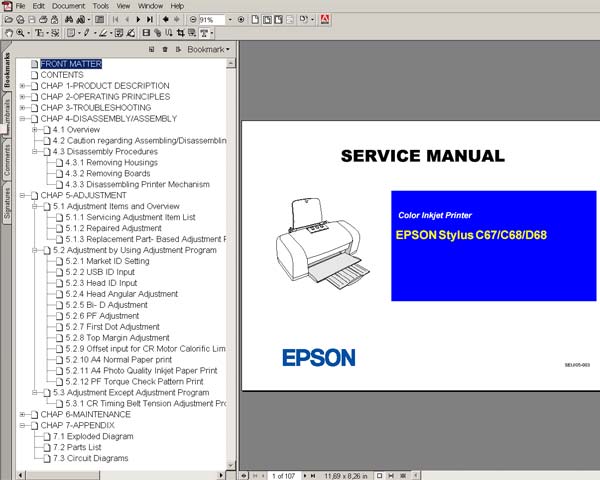Open the Bookmark pane menu button

pos(208,49)
